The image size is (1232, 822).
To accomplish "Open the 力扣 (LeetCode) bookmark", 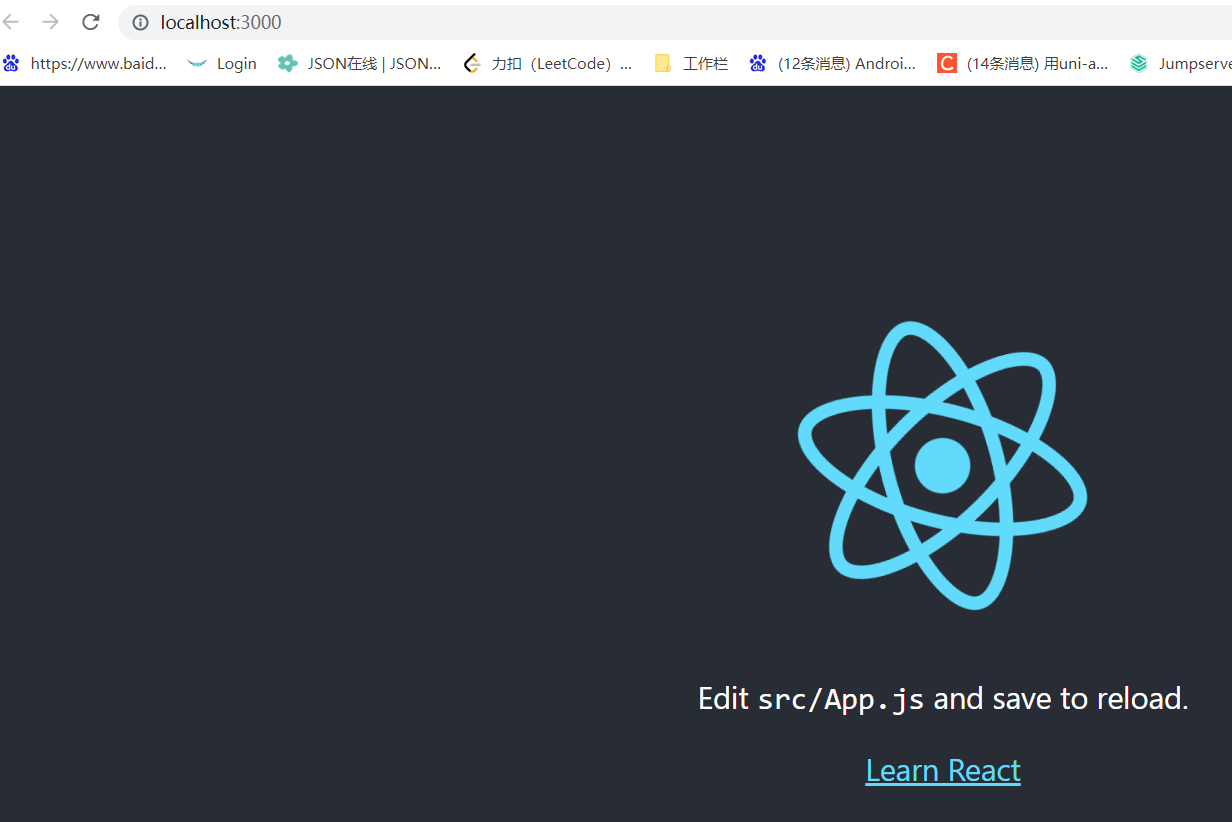I will (548, 63).
